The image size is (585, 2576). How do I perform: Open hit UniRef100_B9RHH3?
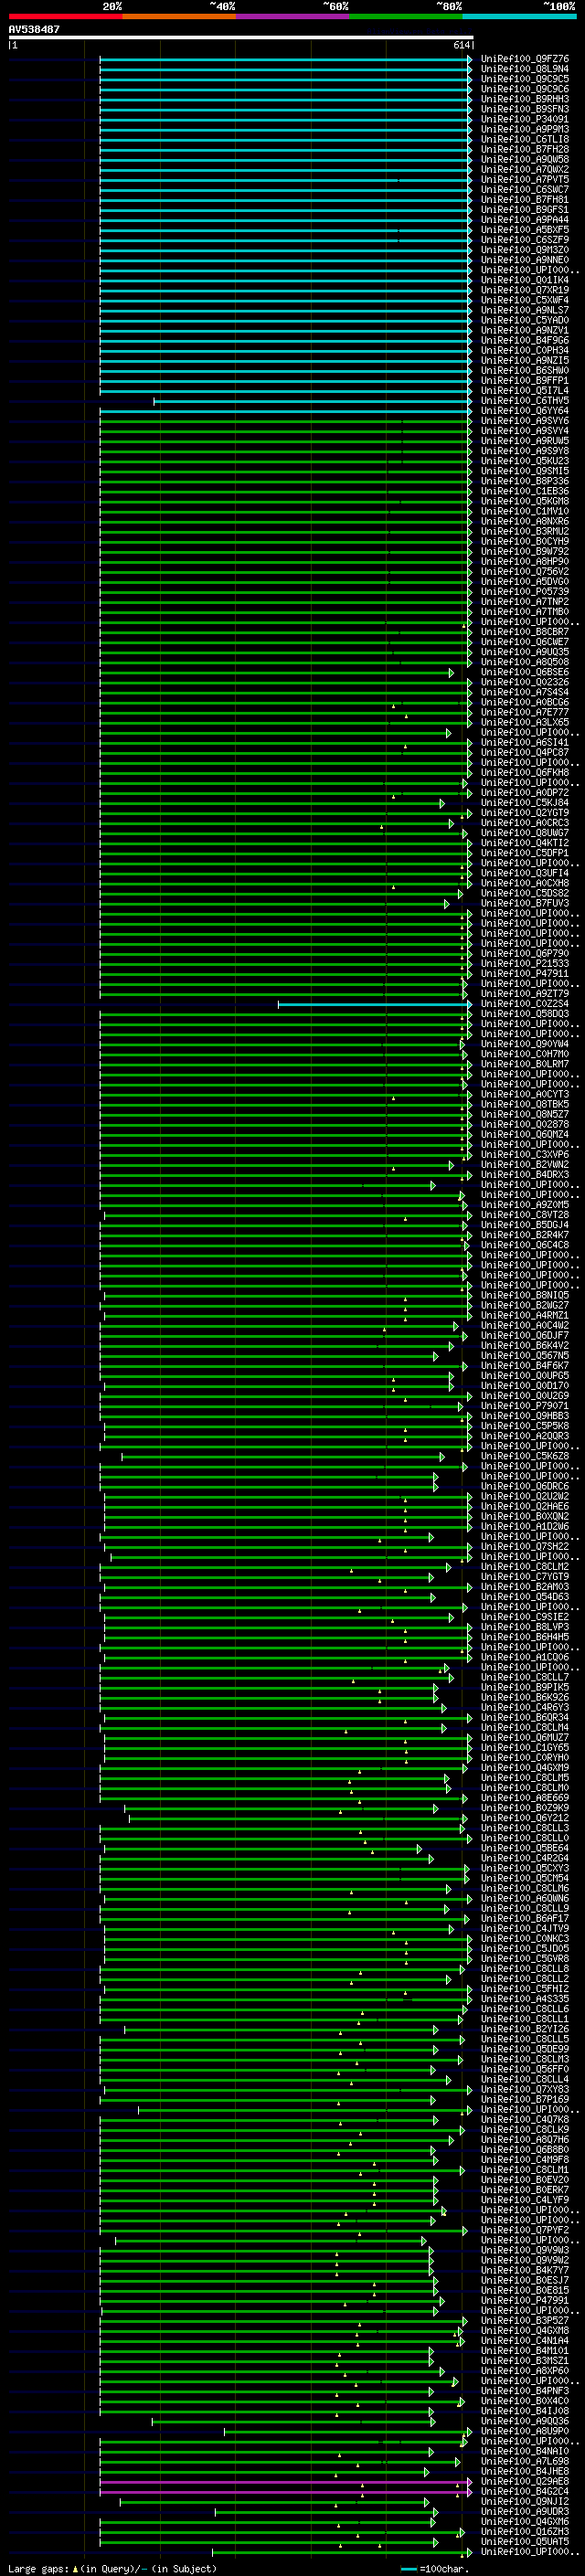tap(525, 99)
